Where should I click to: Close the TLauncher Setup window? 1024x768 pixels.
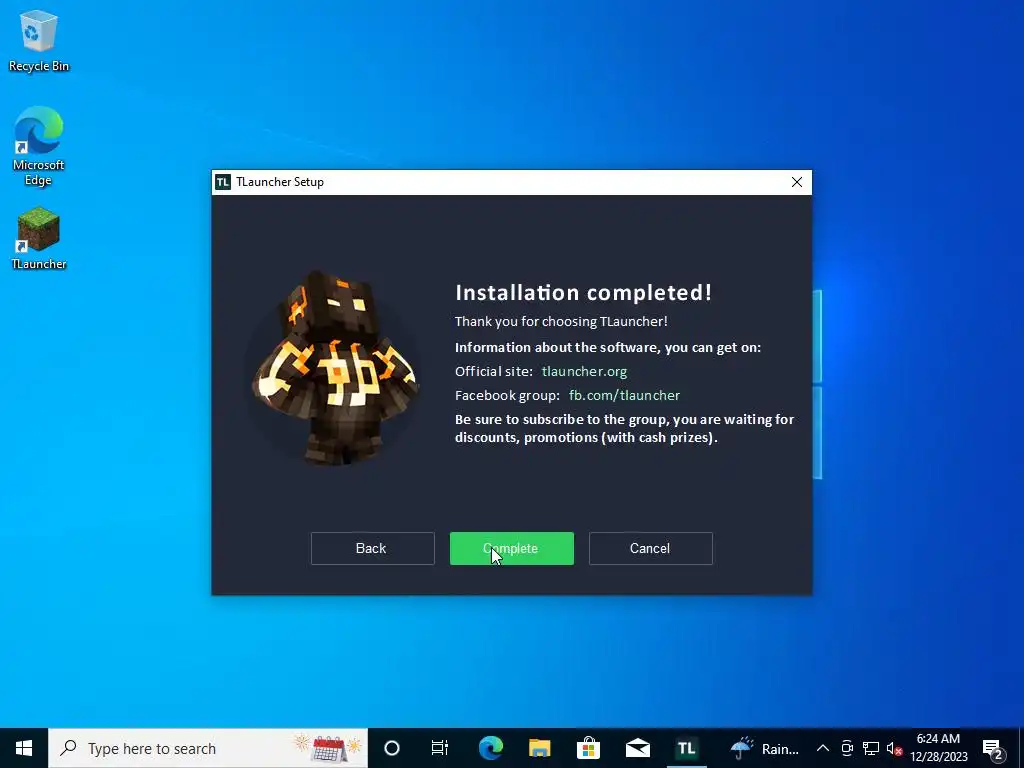(797, 182)
